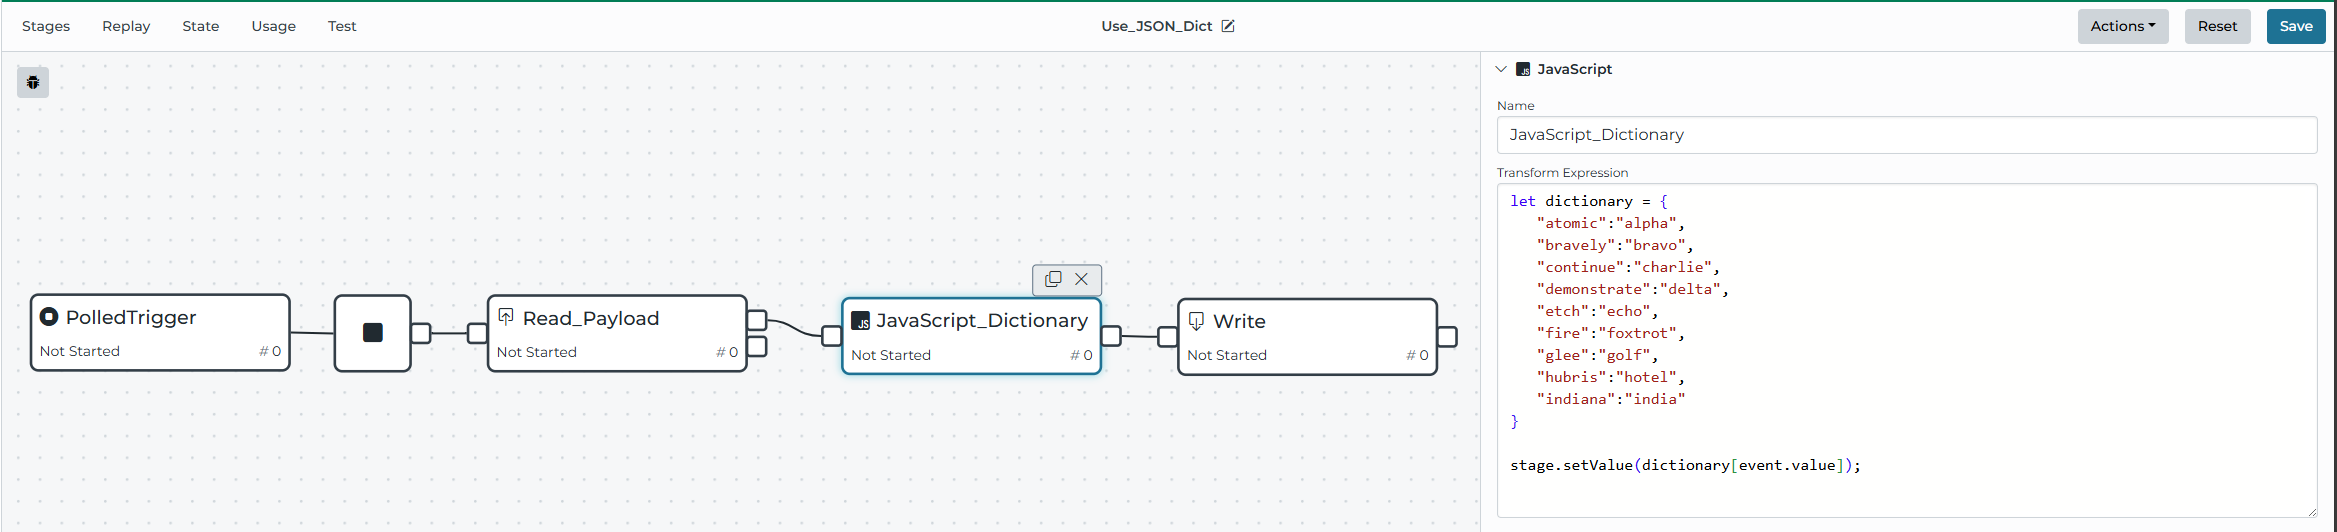This screenshot has width=2337, height=532.
Task: Delete the stage using the X icon
Action: pyautogui.click(x=1081, y=279)
